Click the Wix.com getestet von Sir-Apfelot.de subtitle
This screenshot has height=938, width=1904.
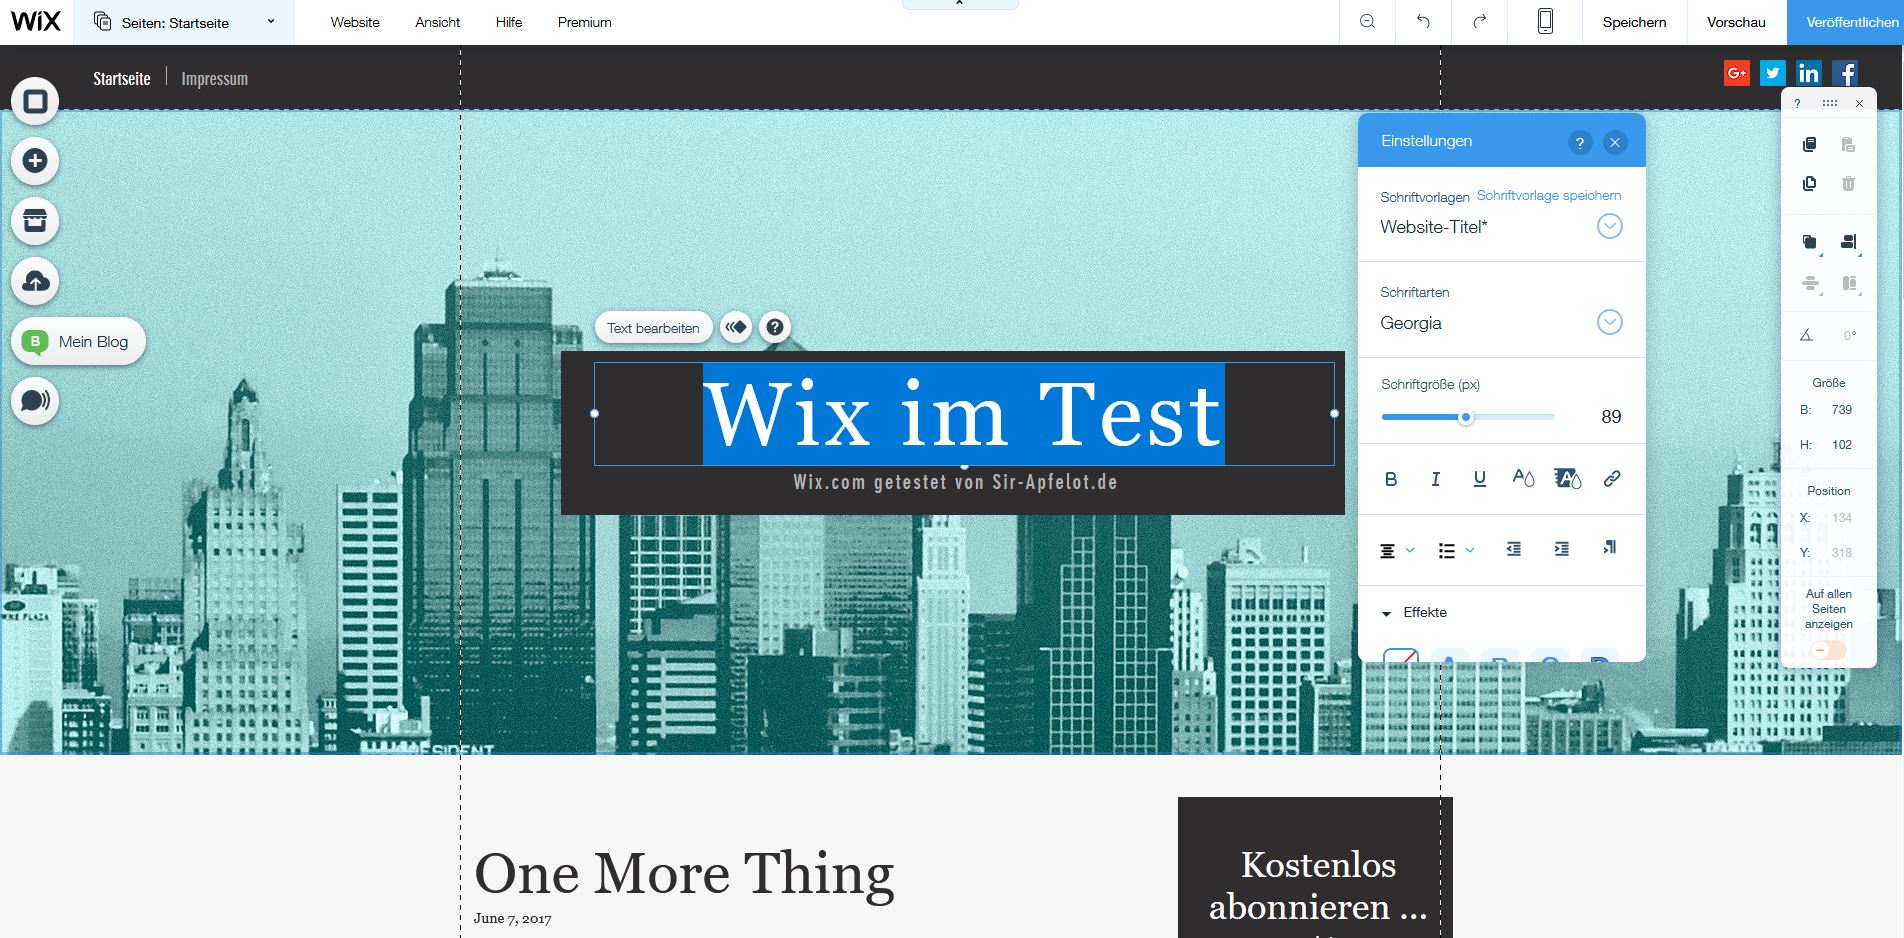coord(955,482)
